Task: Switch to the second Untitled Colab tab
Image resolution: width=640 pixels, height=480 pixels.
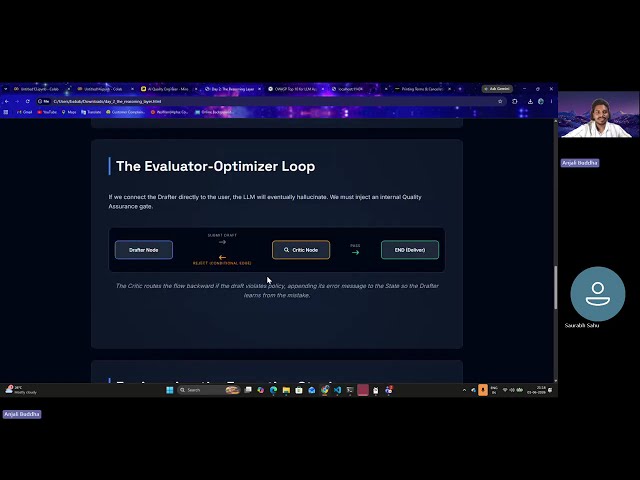Action: coord(103,89)
